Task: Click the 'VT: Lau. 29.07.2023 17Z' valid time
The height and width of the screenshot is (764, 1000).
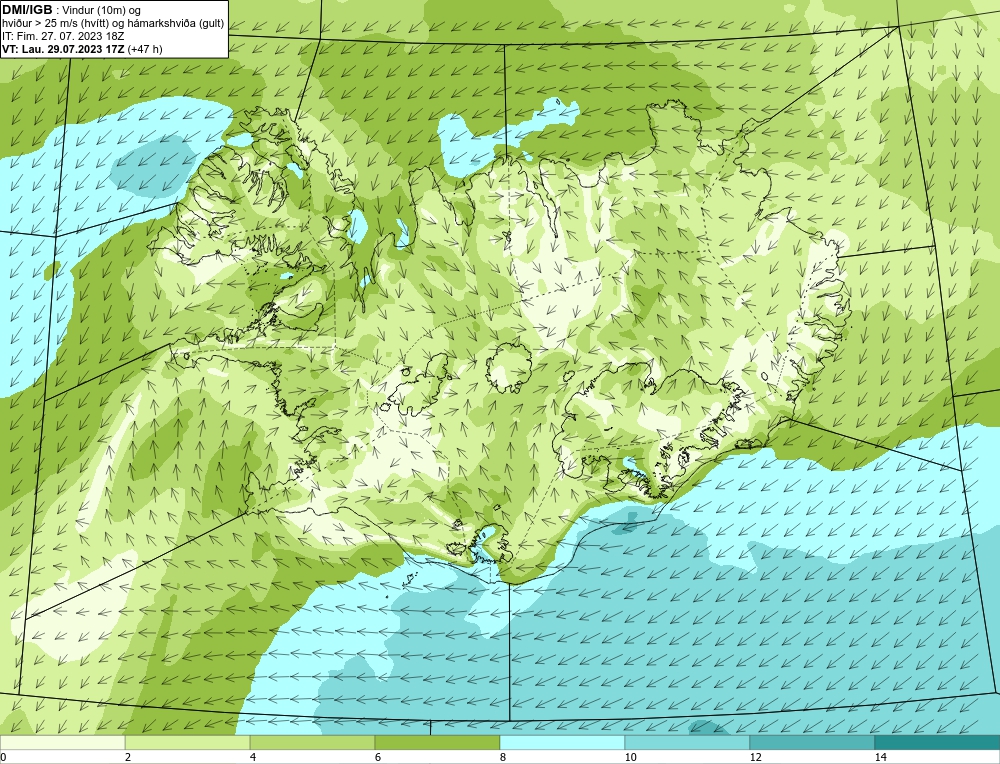Action: click(x=63, y=49)
